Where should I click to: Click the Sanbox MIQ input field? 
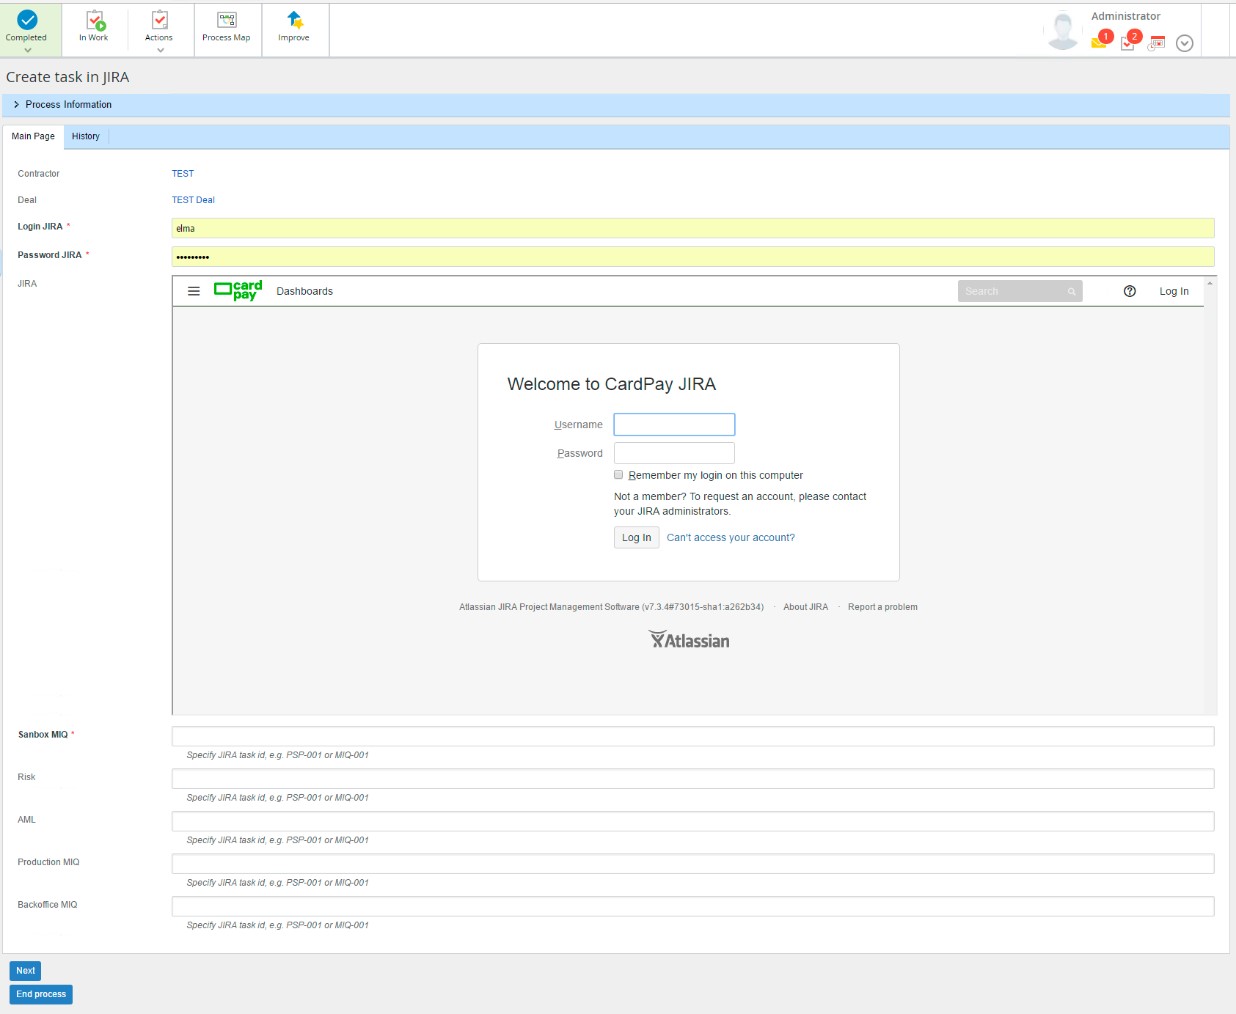(693, 736)
